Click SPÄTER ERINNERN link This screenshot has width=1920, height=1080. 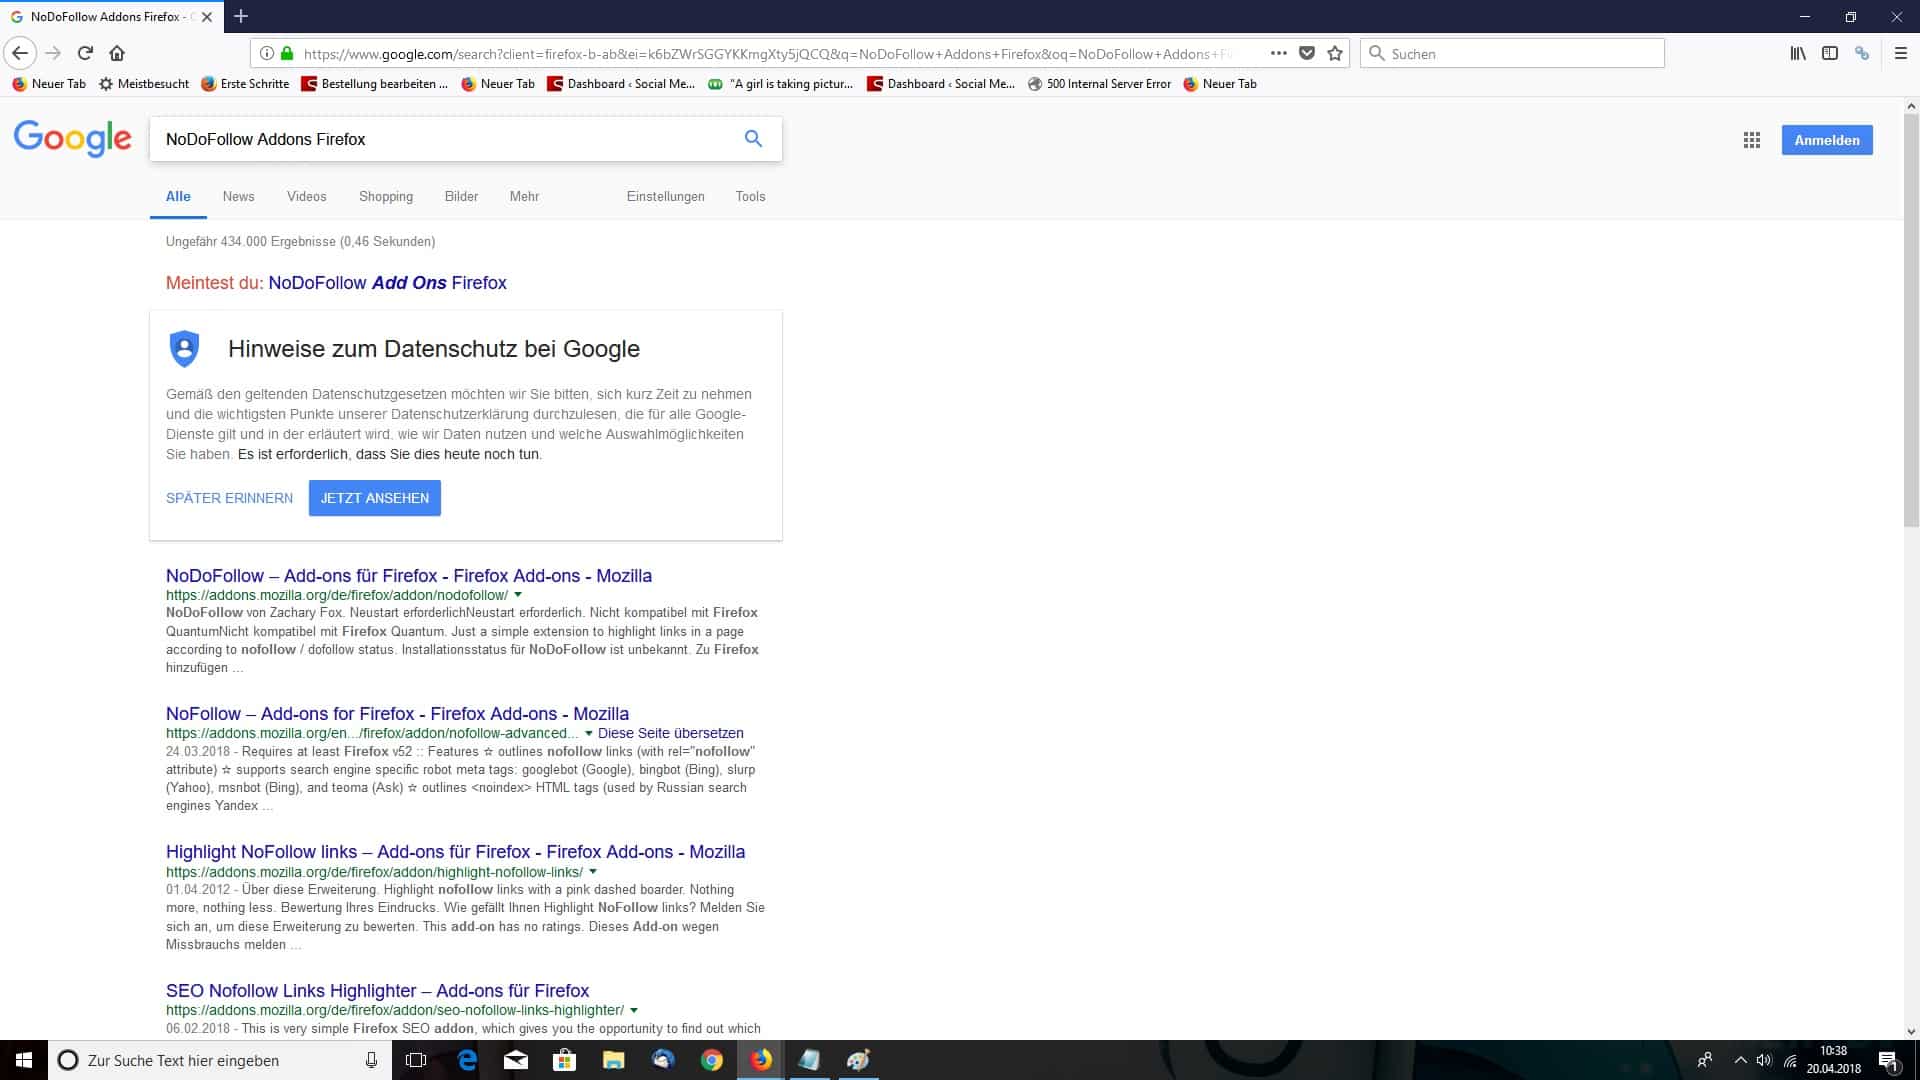tap(229, 498)
